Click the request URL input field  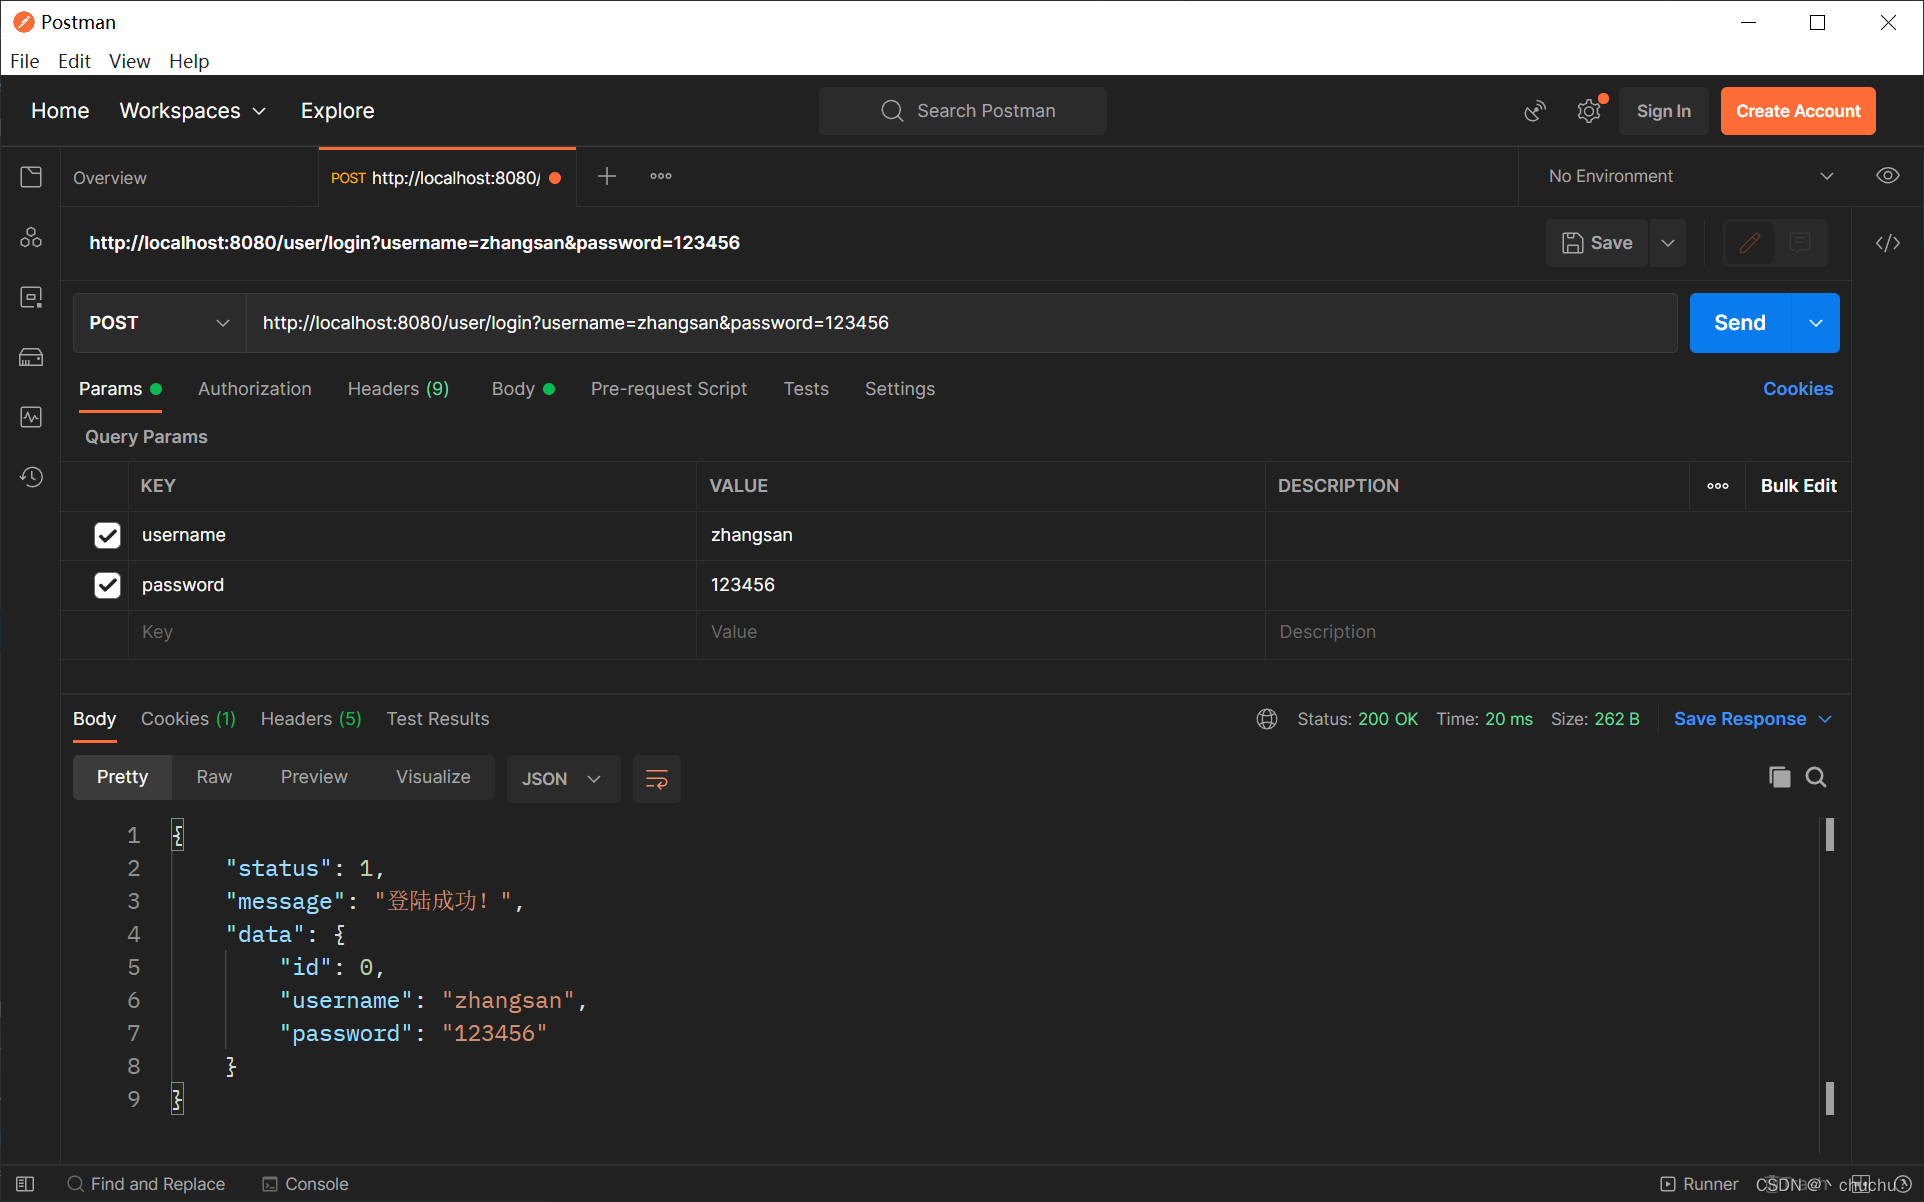click(x=960, y=323)
